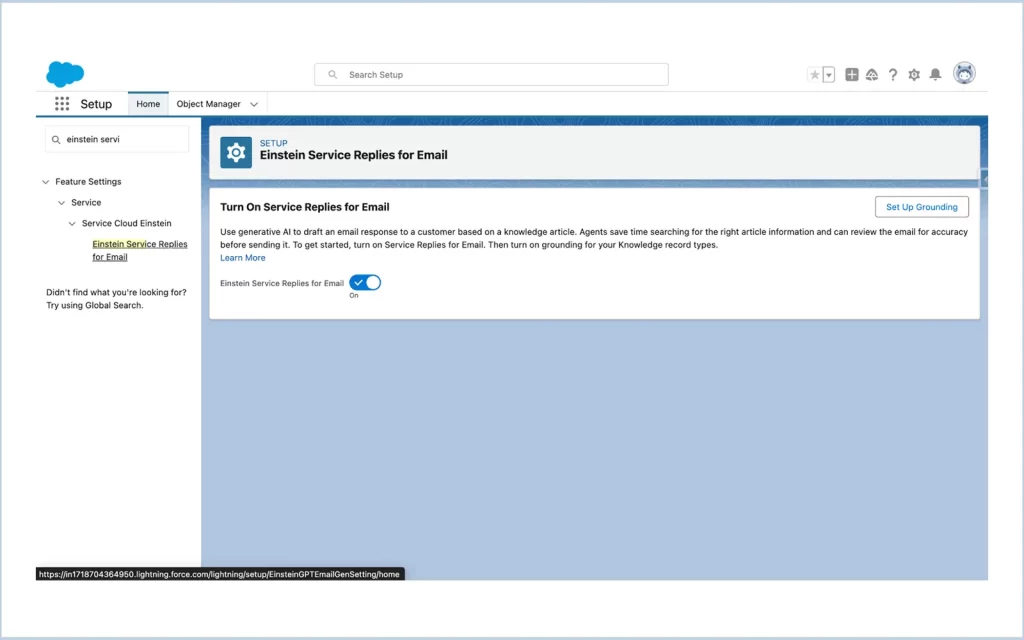Click 'Einstein Service Replies for Email' page title

(353, 155)
